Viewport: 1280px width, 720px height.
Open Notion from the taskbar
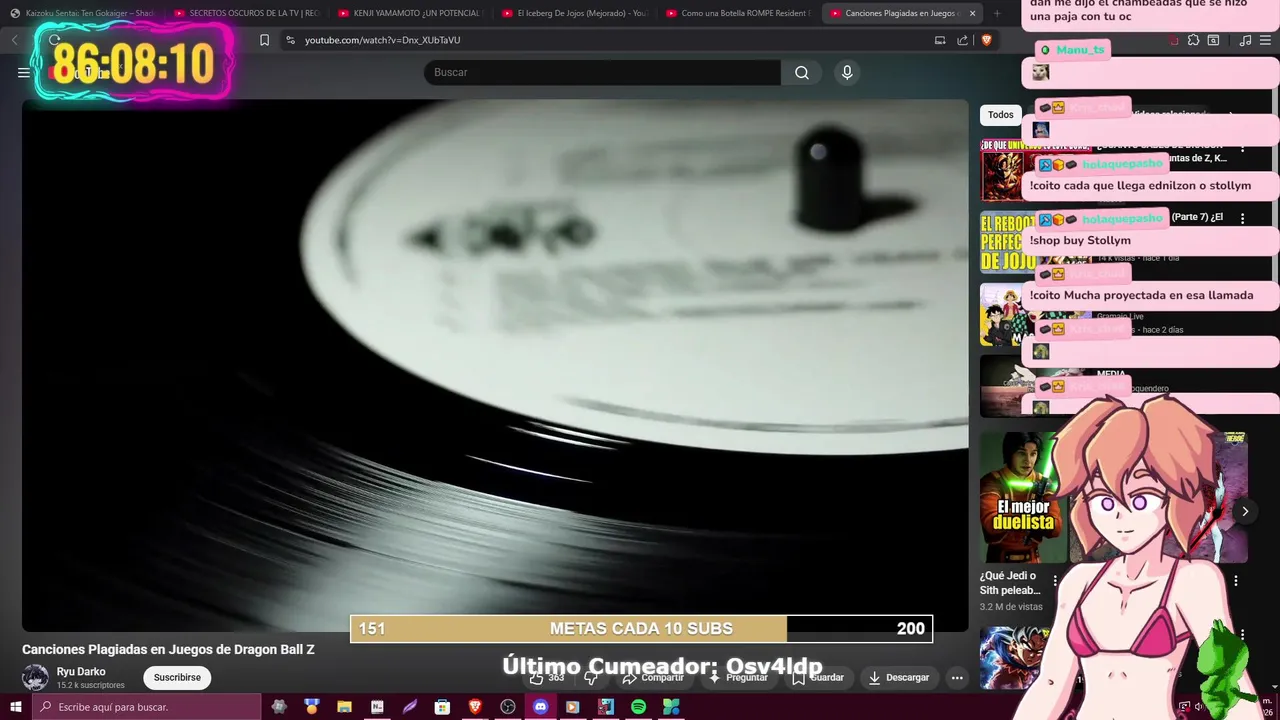point(377,707)
